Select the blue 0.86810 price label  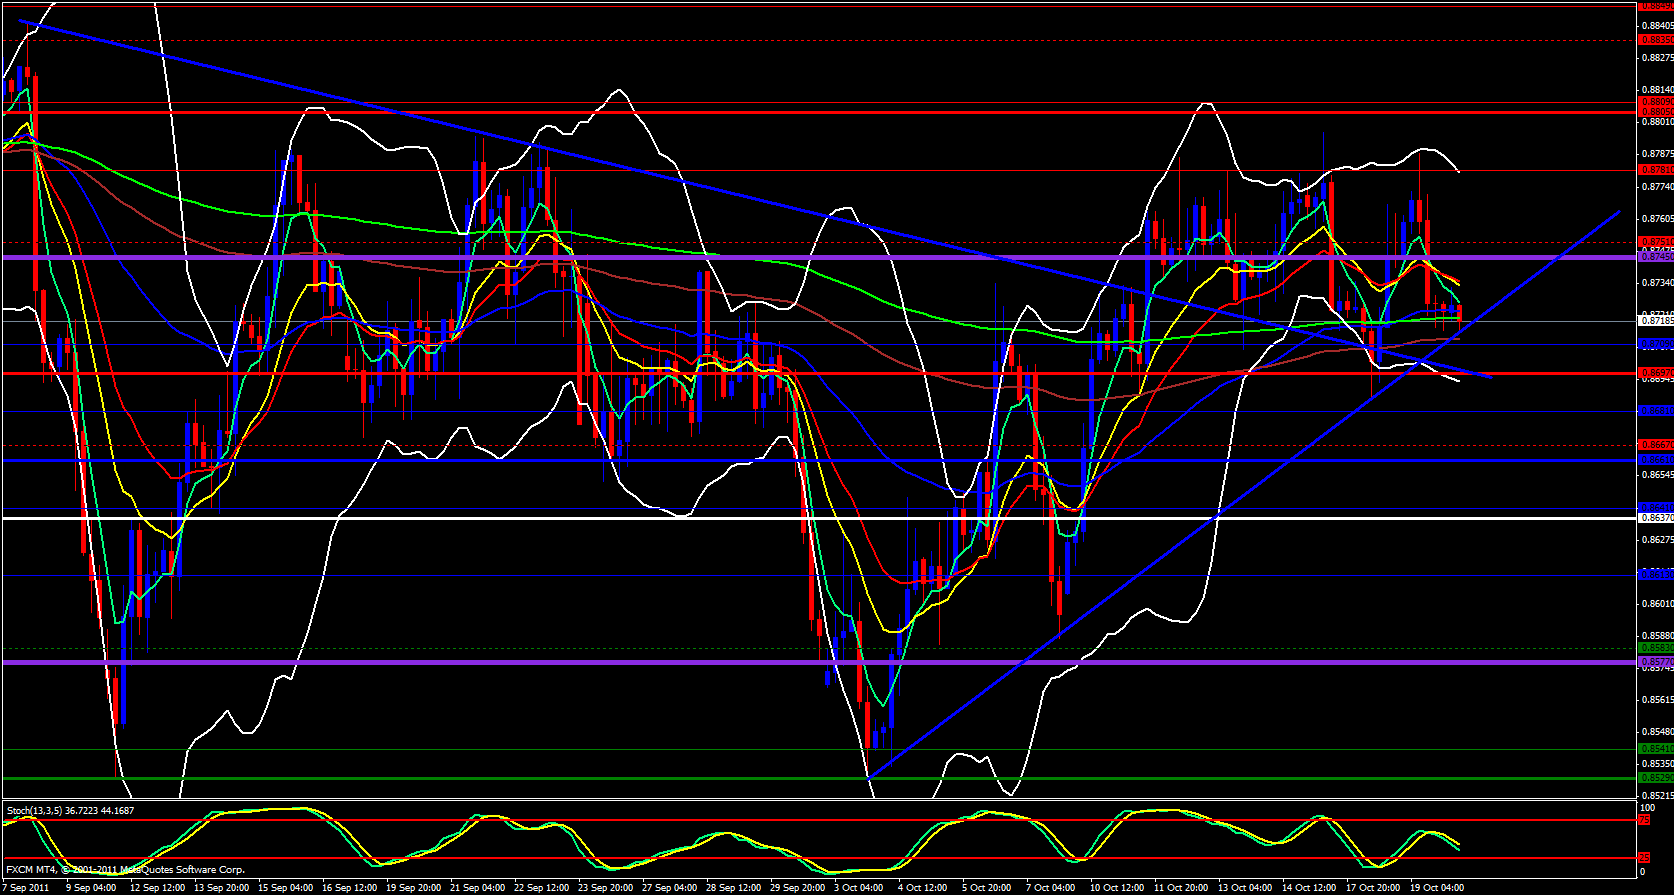coord(1655,410)
